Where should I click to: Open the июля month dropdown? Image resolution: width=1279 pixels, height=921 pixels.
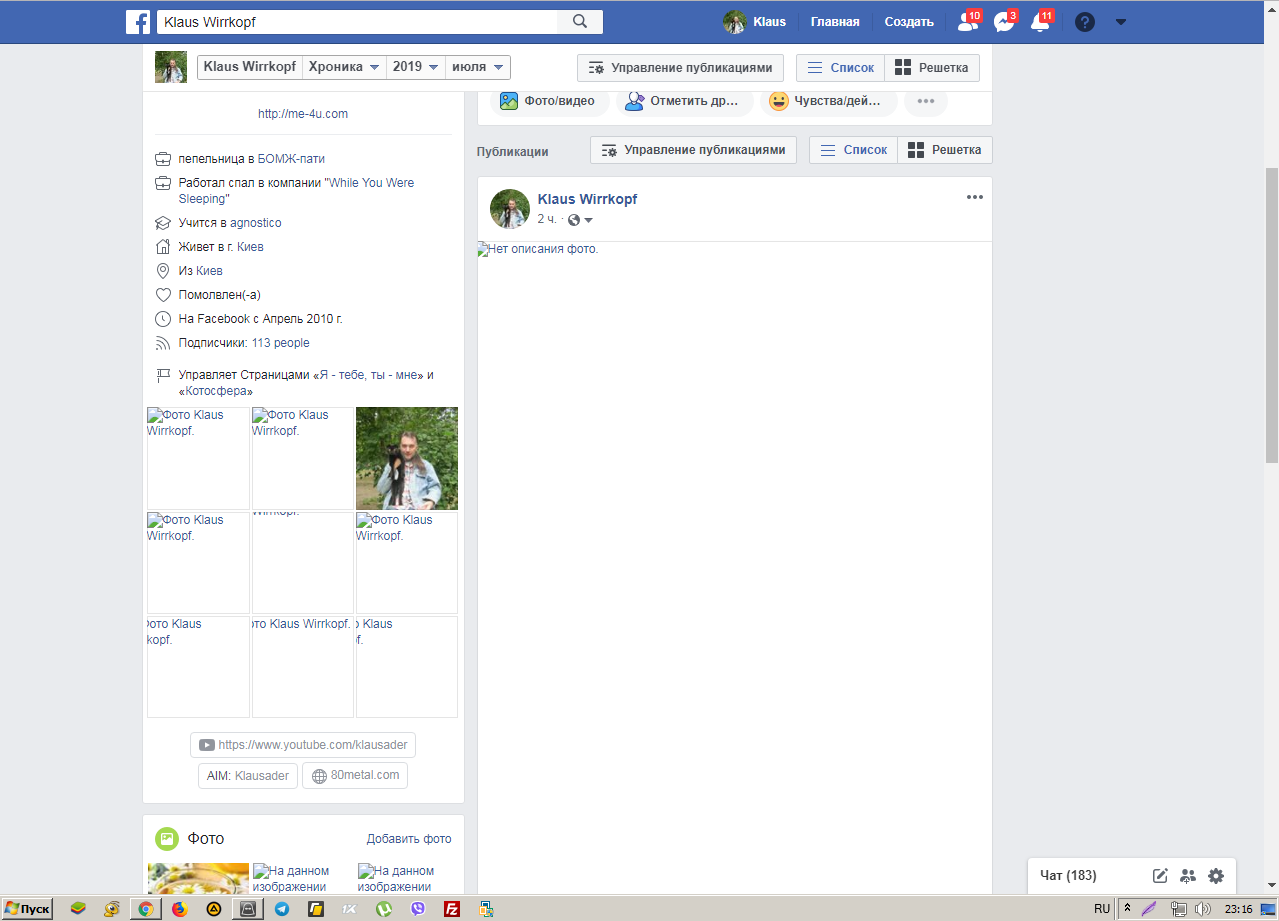(x=478, y=67)
